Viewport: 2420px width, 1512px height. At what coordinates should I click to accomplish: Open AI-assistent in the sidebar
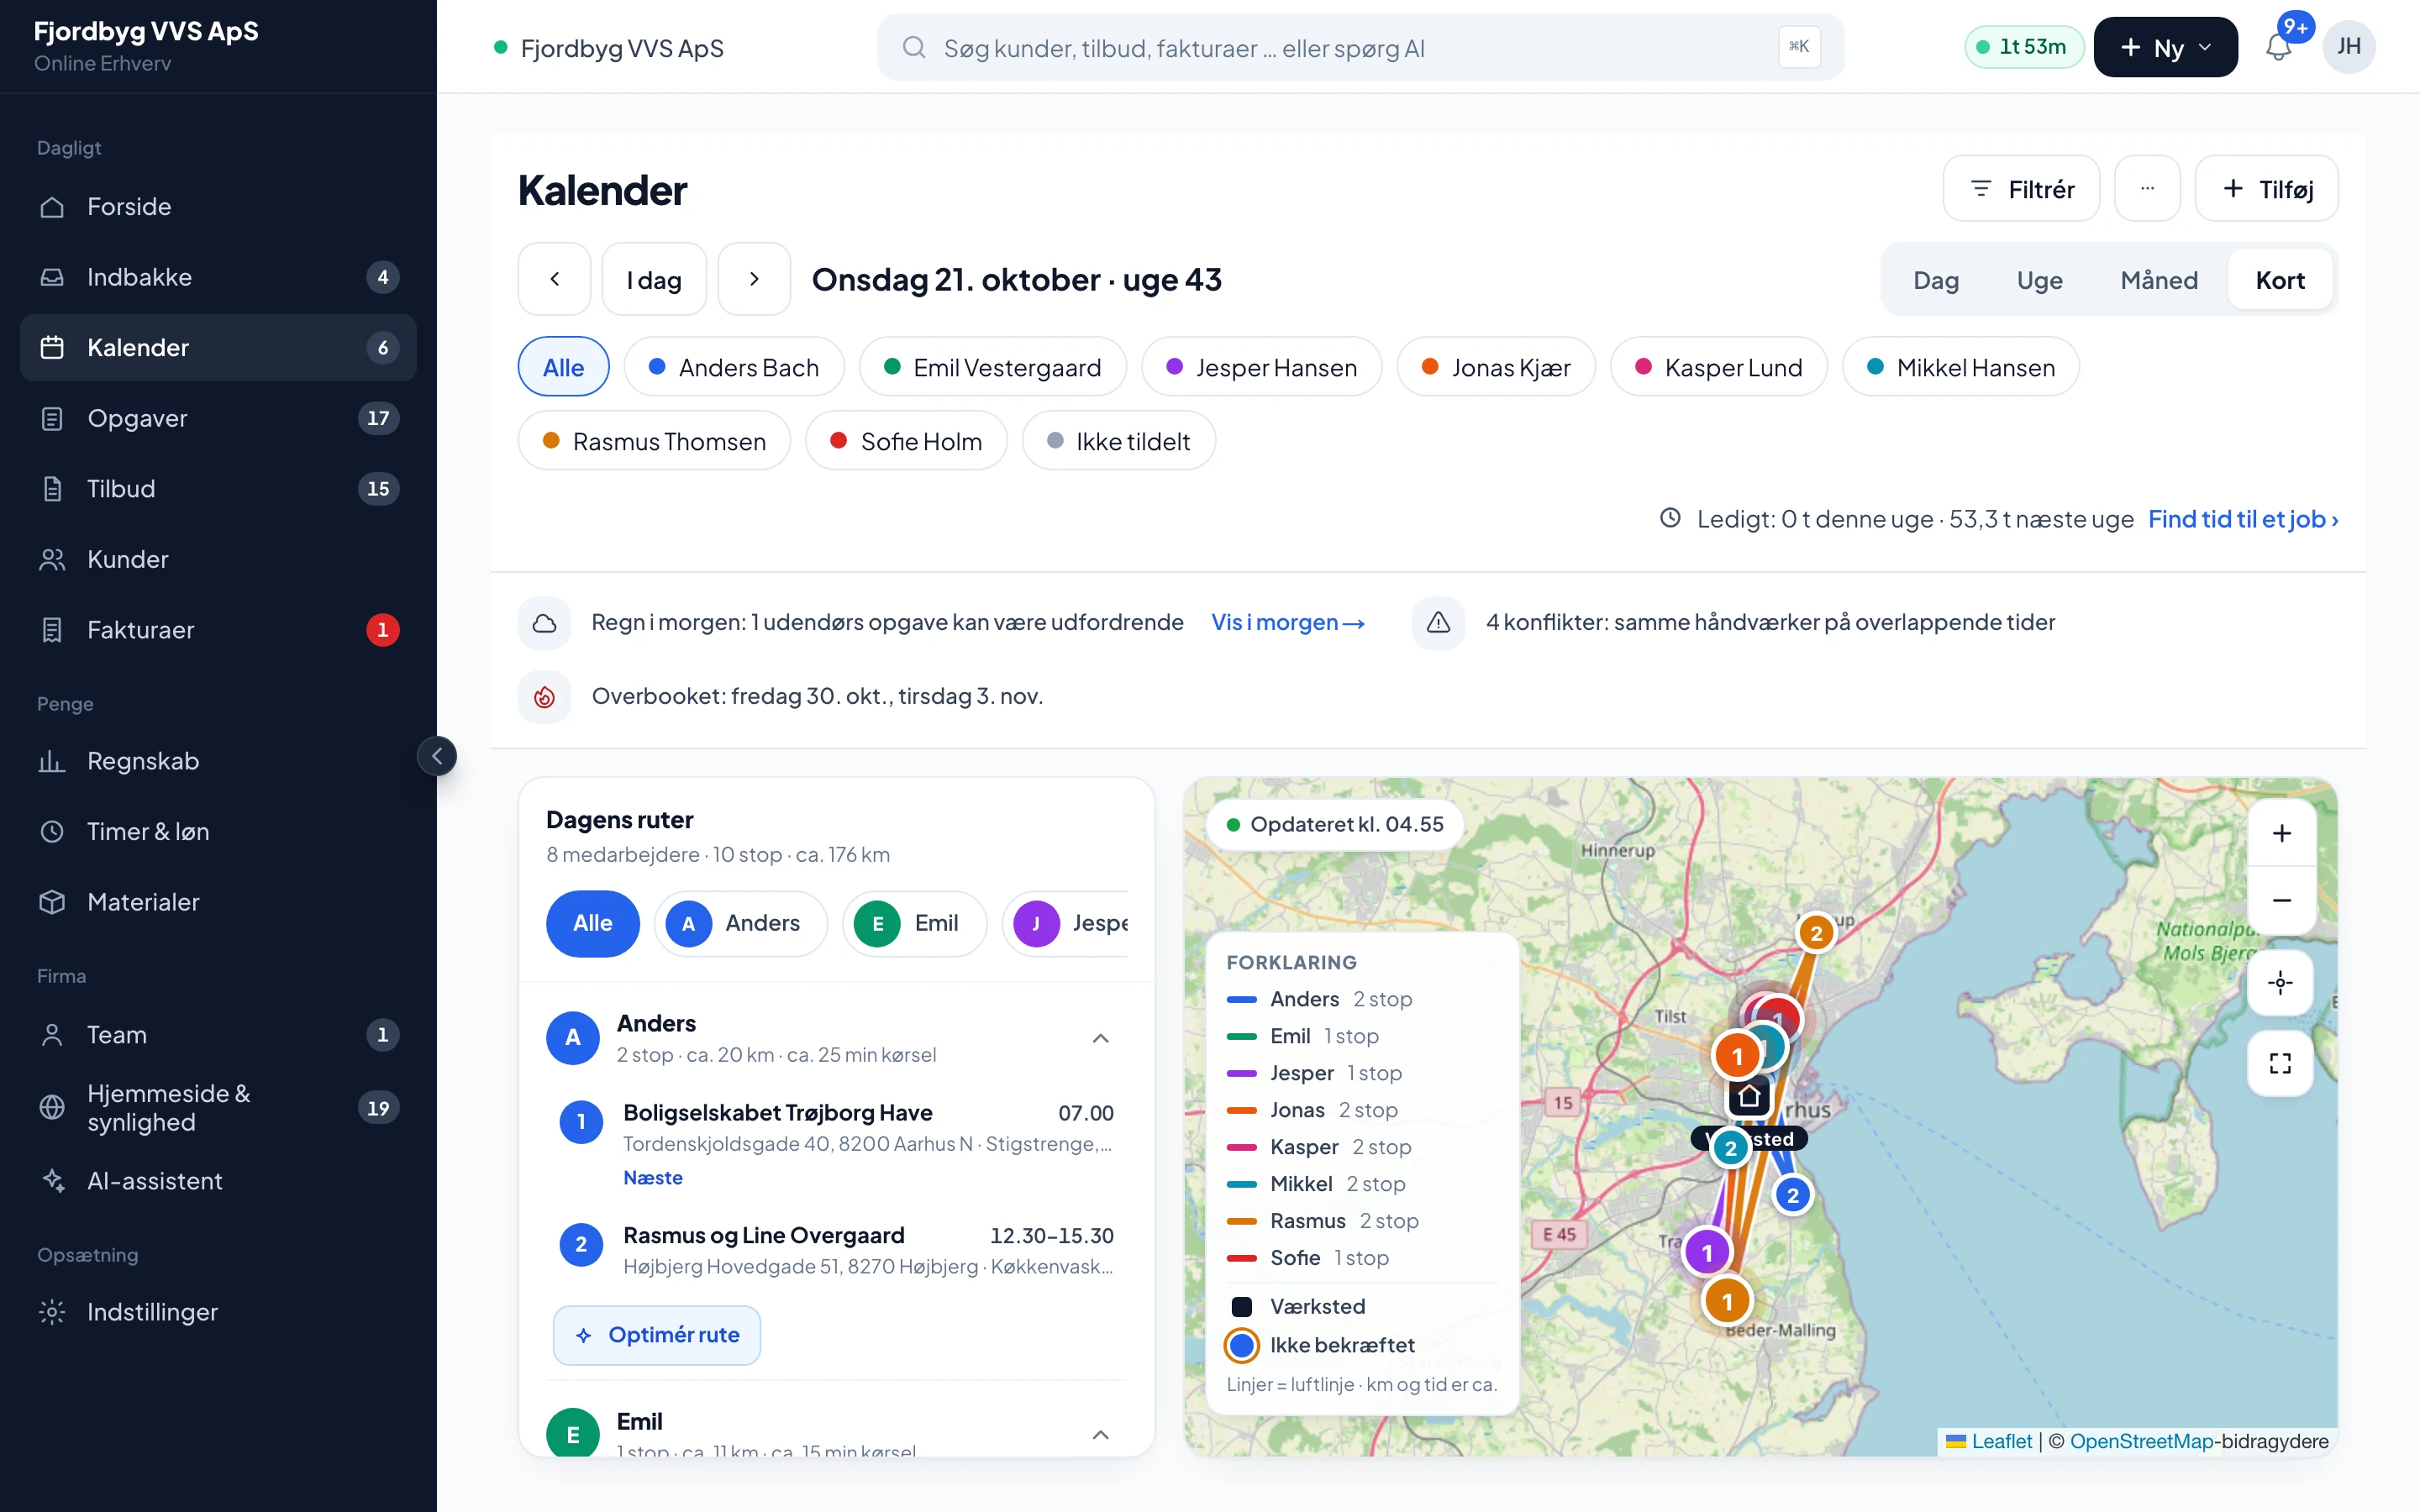[x=218, y=1181]
